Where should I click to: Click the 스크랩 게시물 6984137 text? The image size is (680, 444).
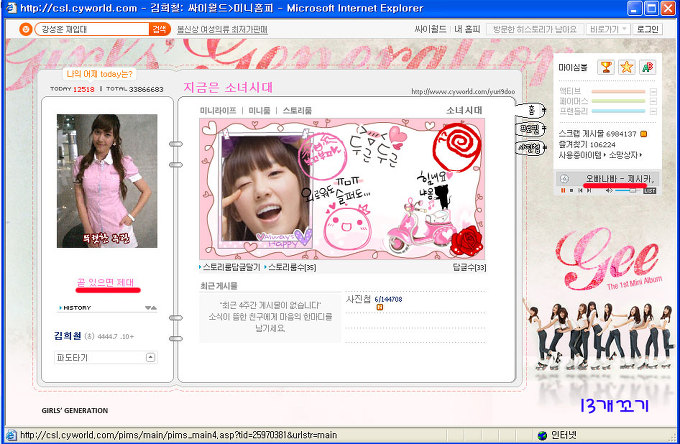click(597, 134)
